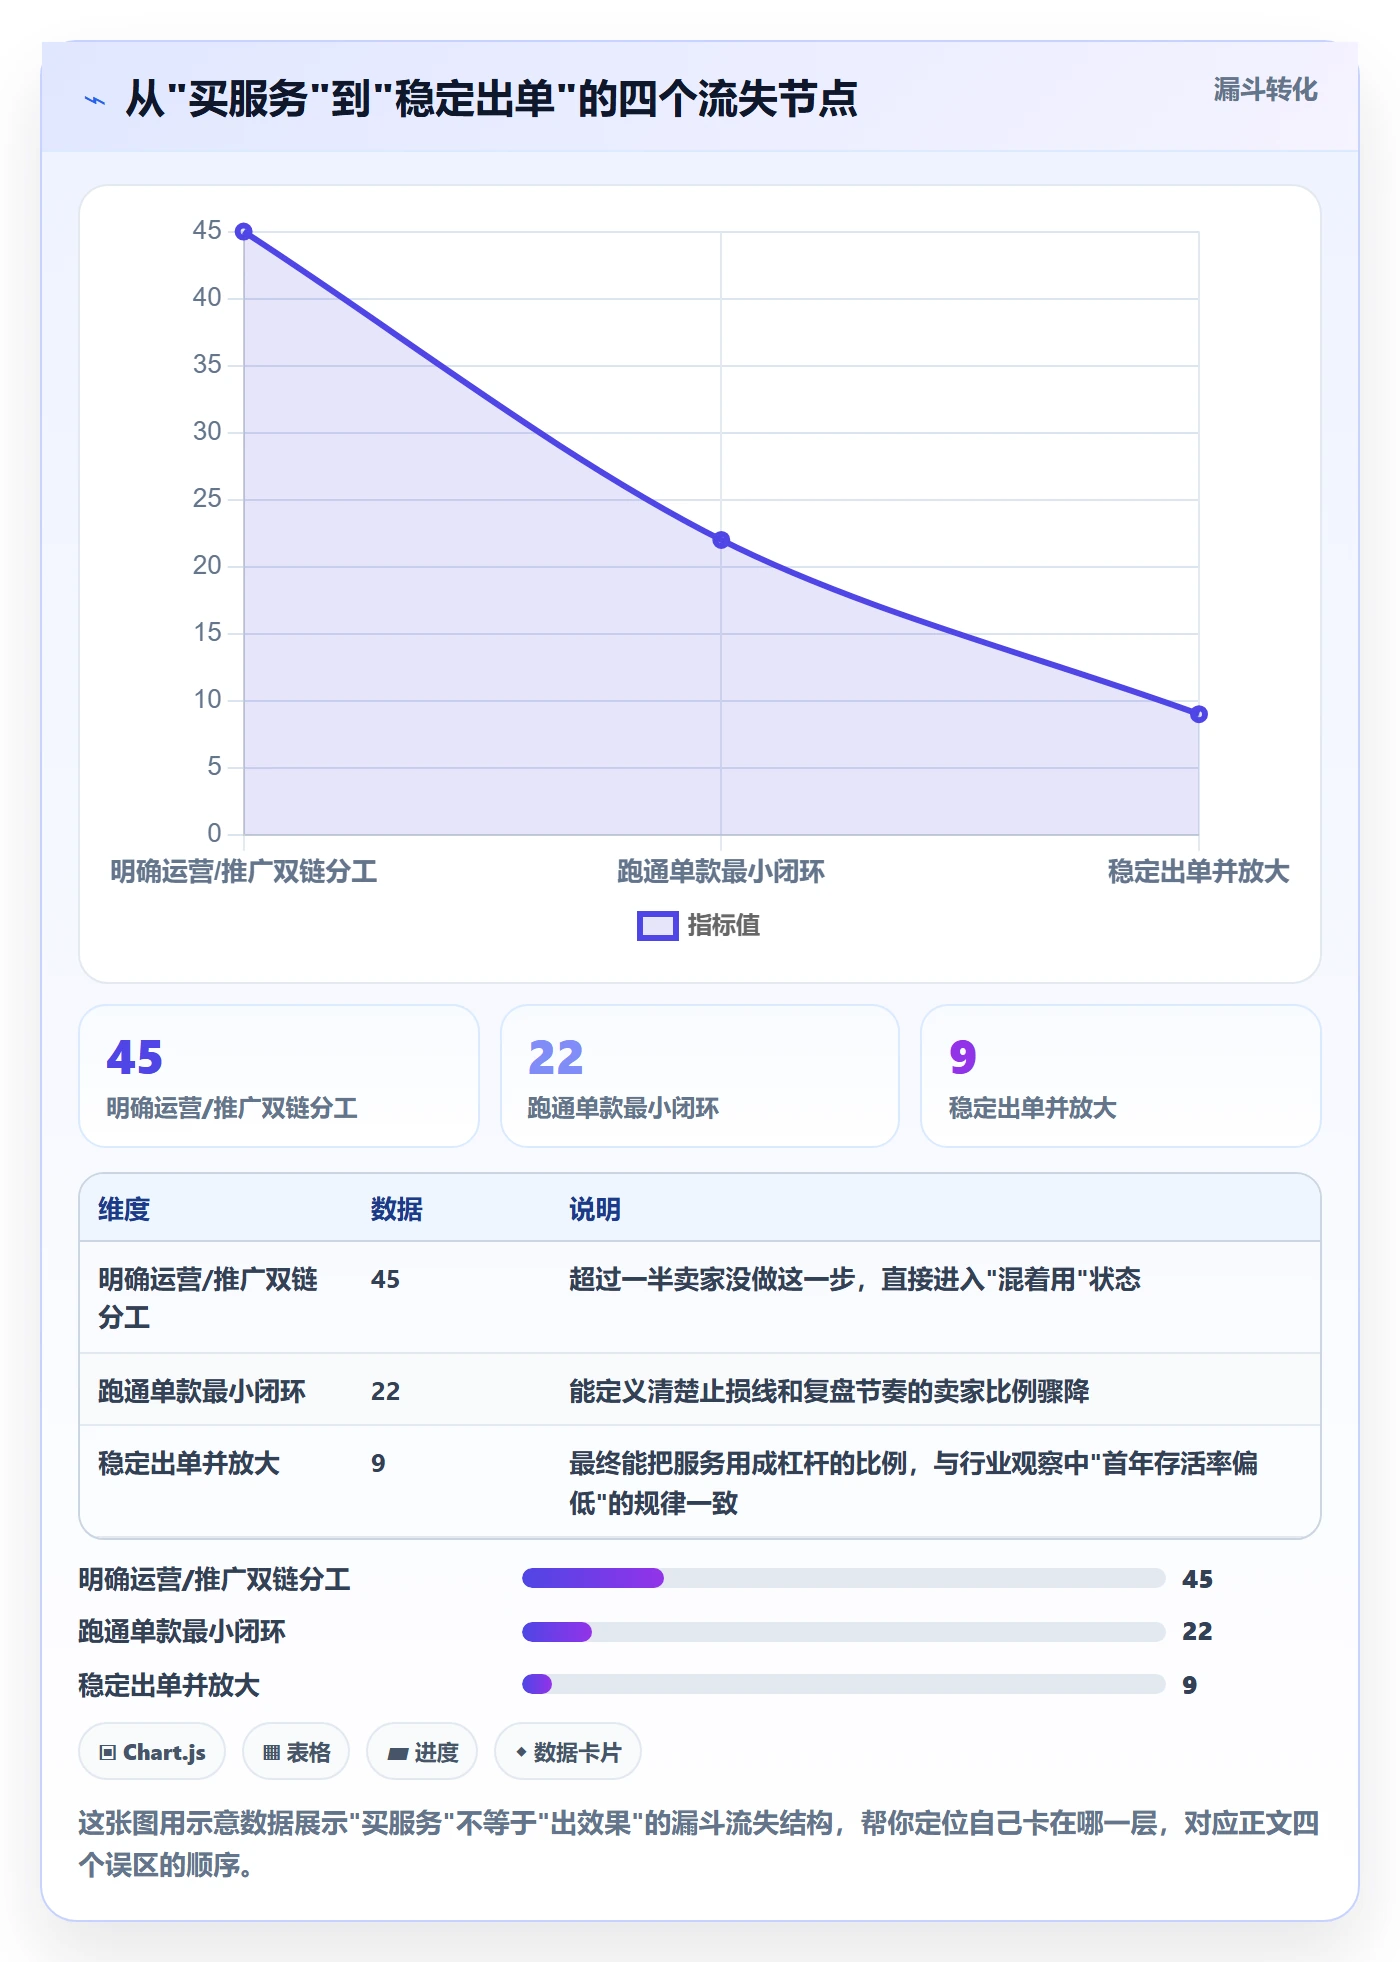Screen dimensions: 1400x1962
Task: Click the chart data point at value 22
Action: [x=721, y=540]
